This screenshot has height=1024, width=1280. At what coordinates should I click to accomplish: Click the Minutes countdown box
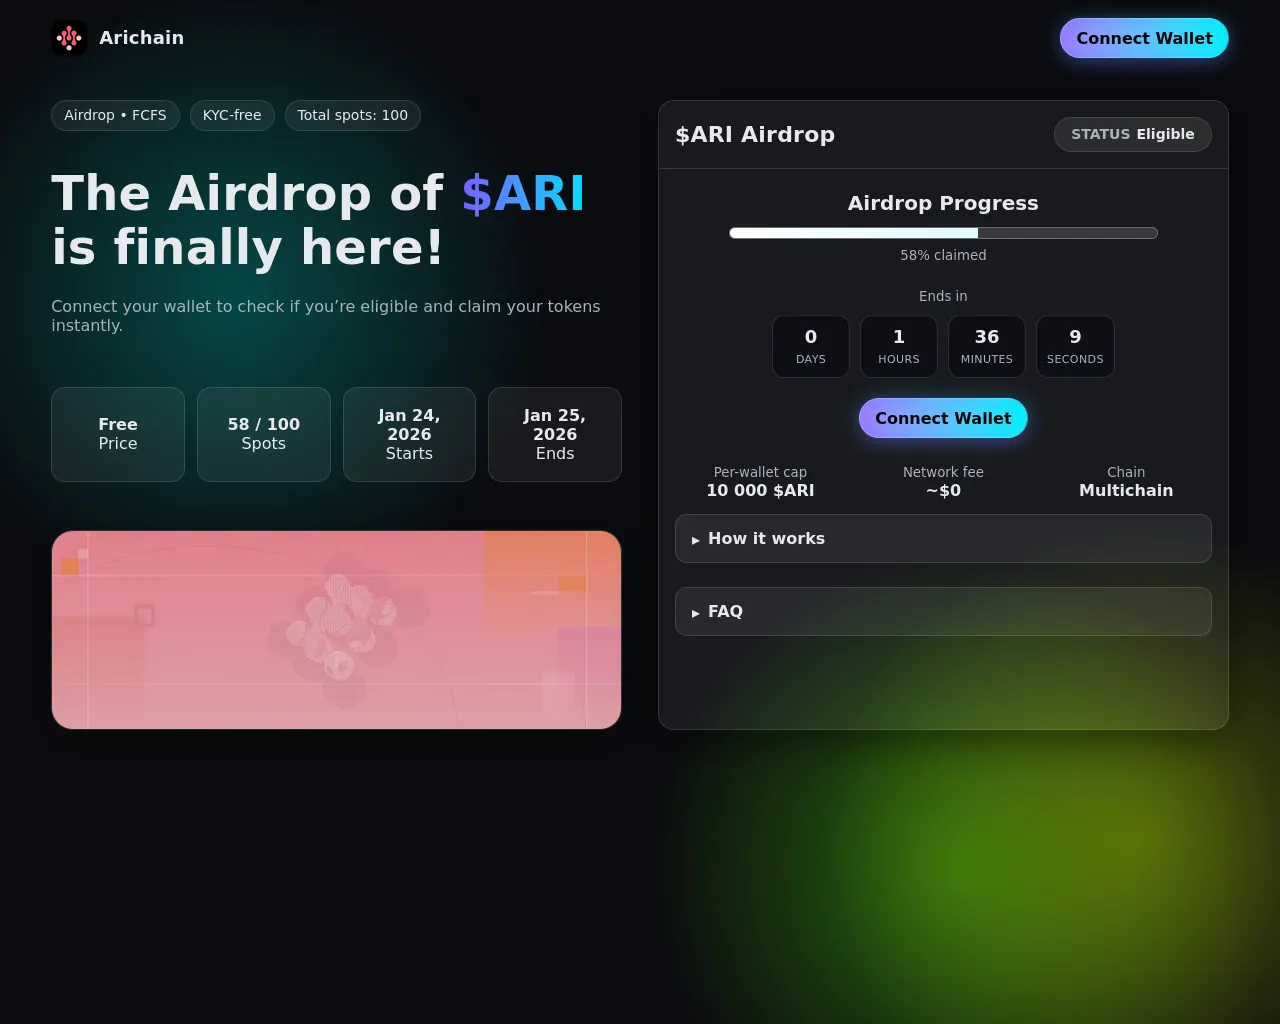(x=987, y=347)
